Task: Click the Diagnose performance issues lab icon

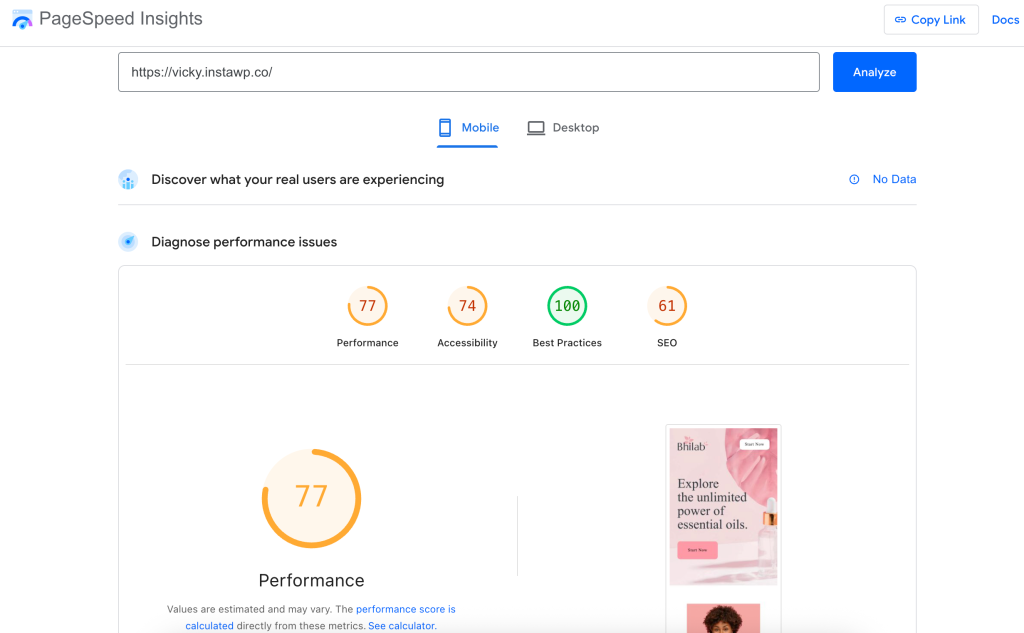Action: [x=128, y=241]
